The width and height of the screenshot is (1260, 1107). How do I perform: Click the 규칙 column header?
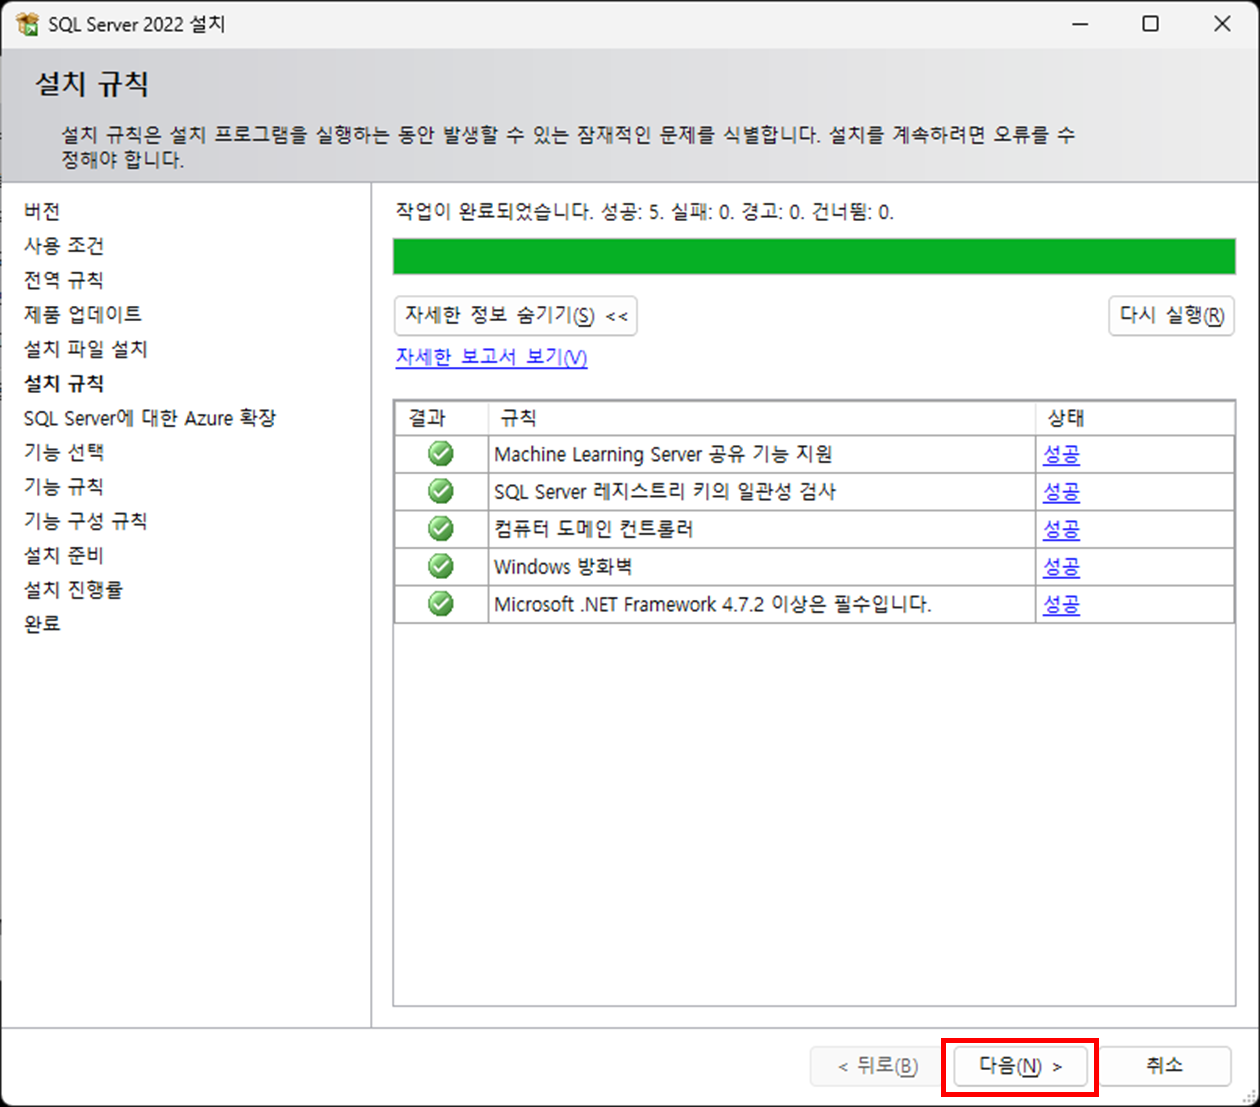(761, 418)
